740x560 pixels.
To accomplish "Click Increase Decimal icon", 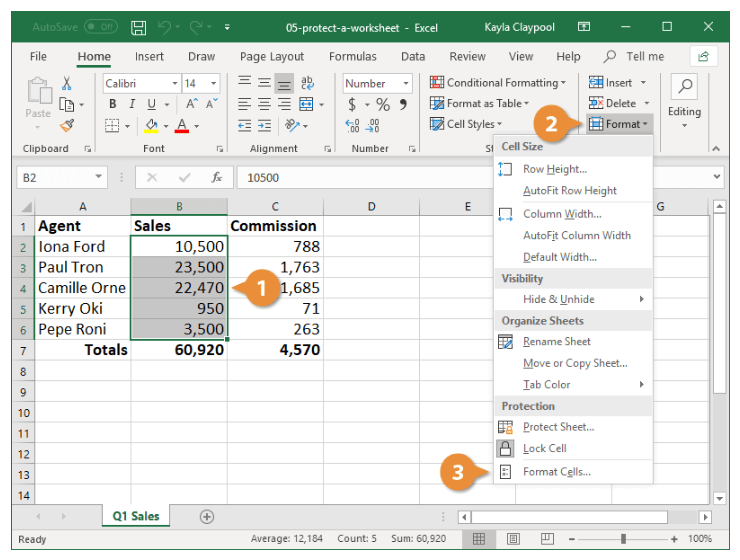I will point(353,125).
